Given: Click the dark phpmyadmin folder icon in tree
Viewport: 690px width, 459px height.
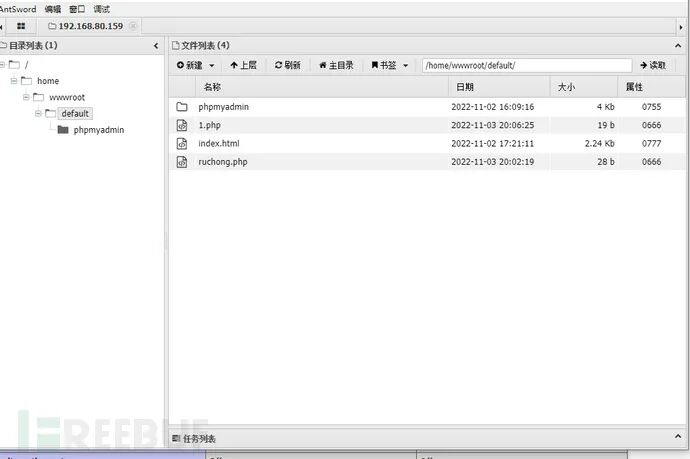Looking at the screenshot, I should tap(63, 129).
